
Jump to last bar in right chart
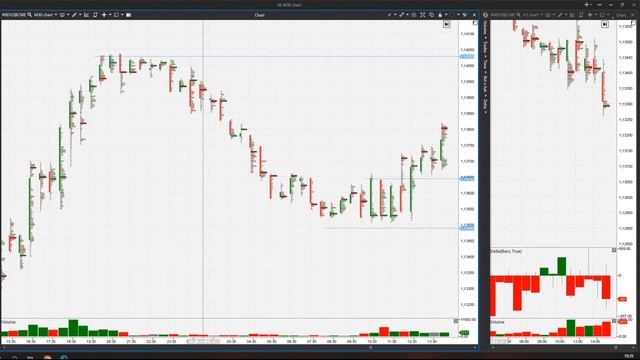pos(605,24)
